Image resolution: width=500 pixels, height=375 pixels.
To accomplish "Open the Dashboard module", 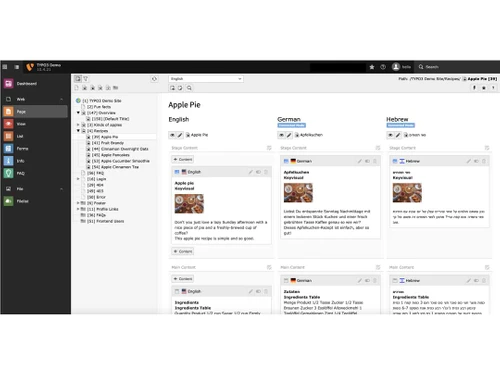I will click(35, 84).
